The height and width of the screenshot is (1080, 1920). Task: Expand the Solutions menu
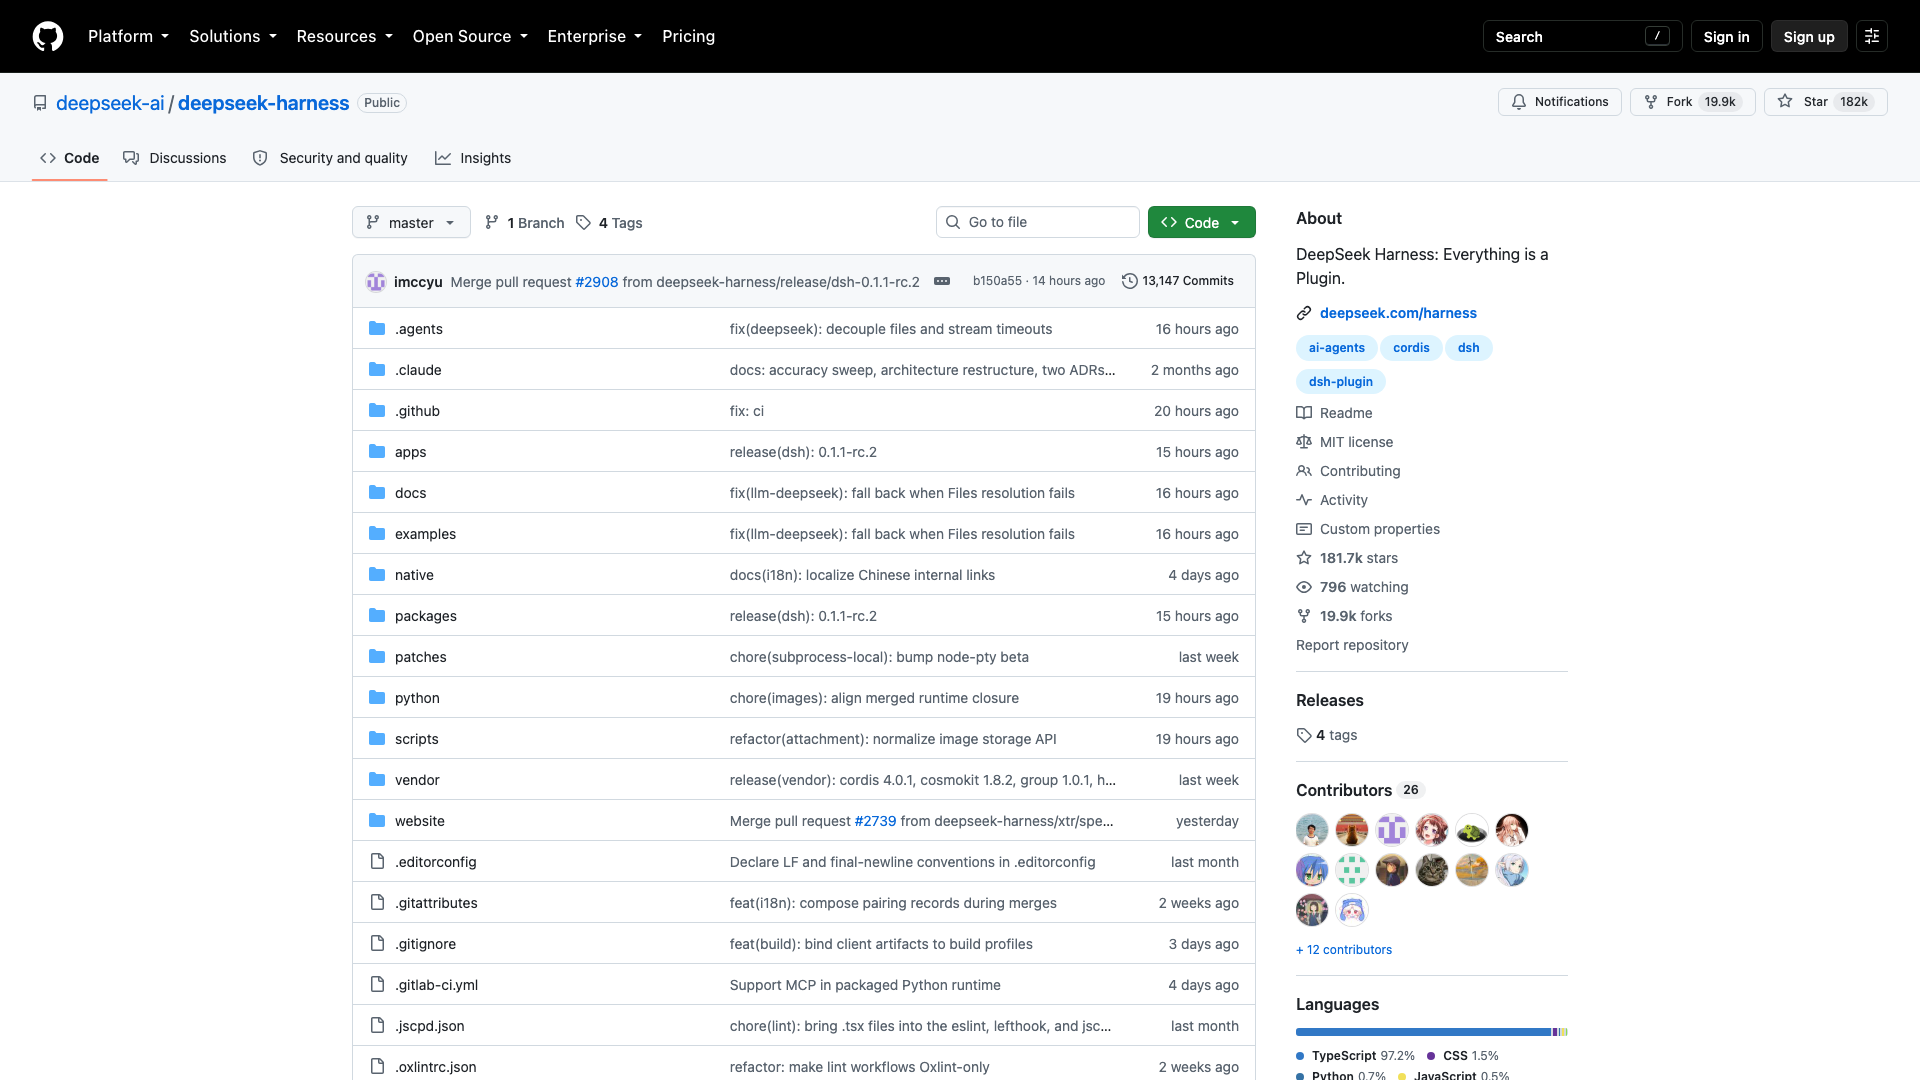[232, 36]
